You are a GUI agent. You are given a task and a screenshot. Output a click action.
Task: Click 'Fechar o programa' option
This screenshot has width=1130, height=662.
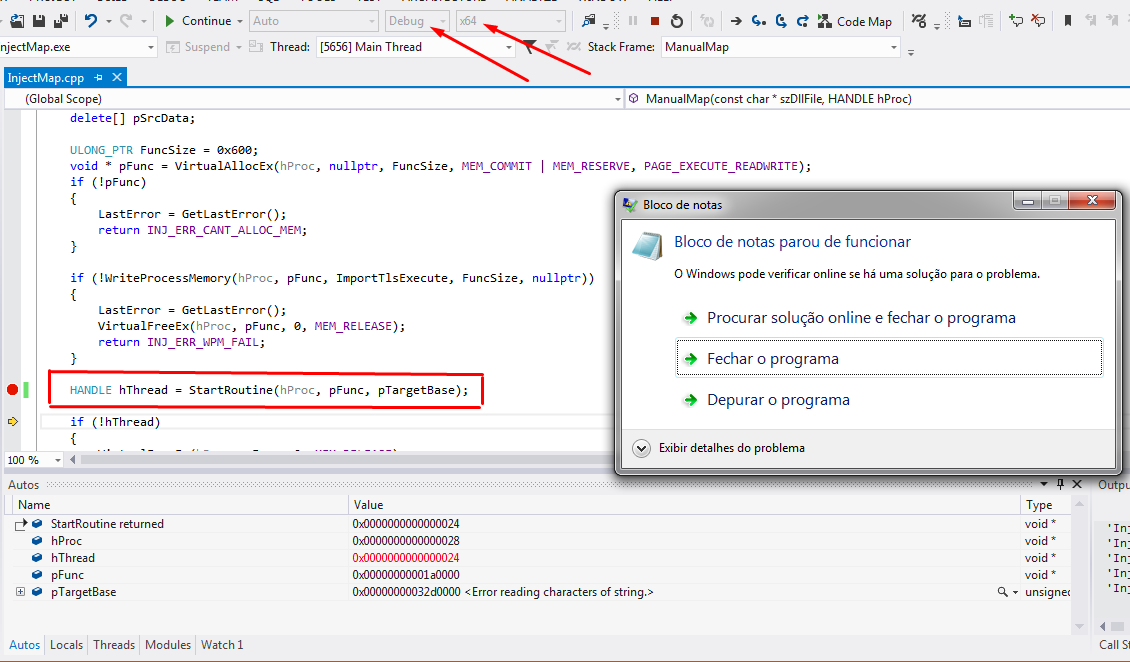772,358
